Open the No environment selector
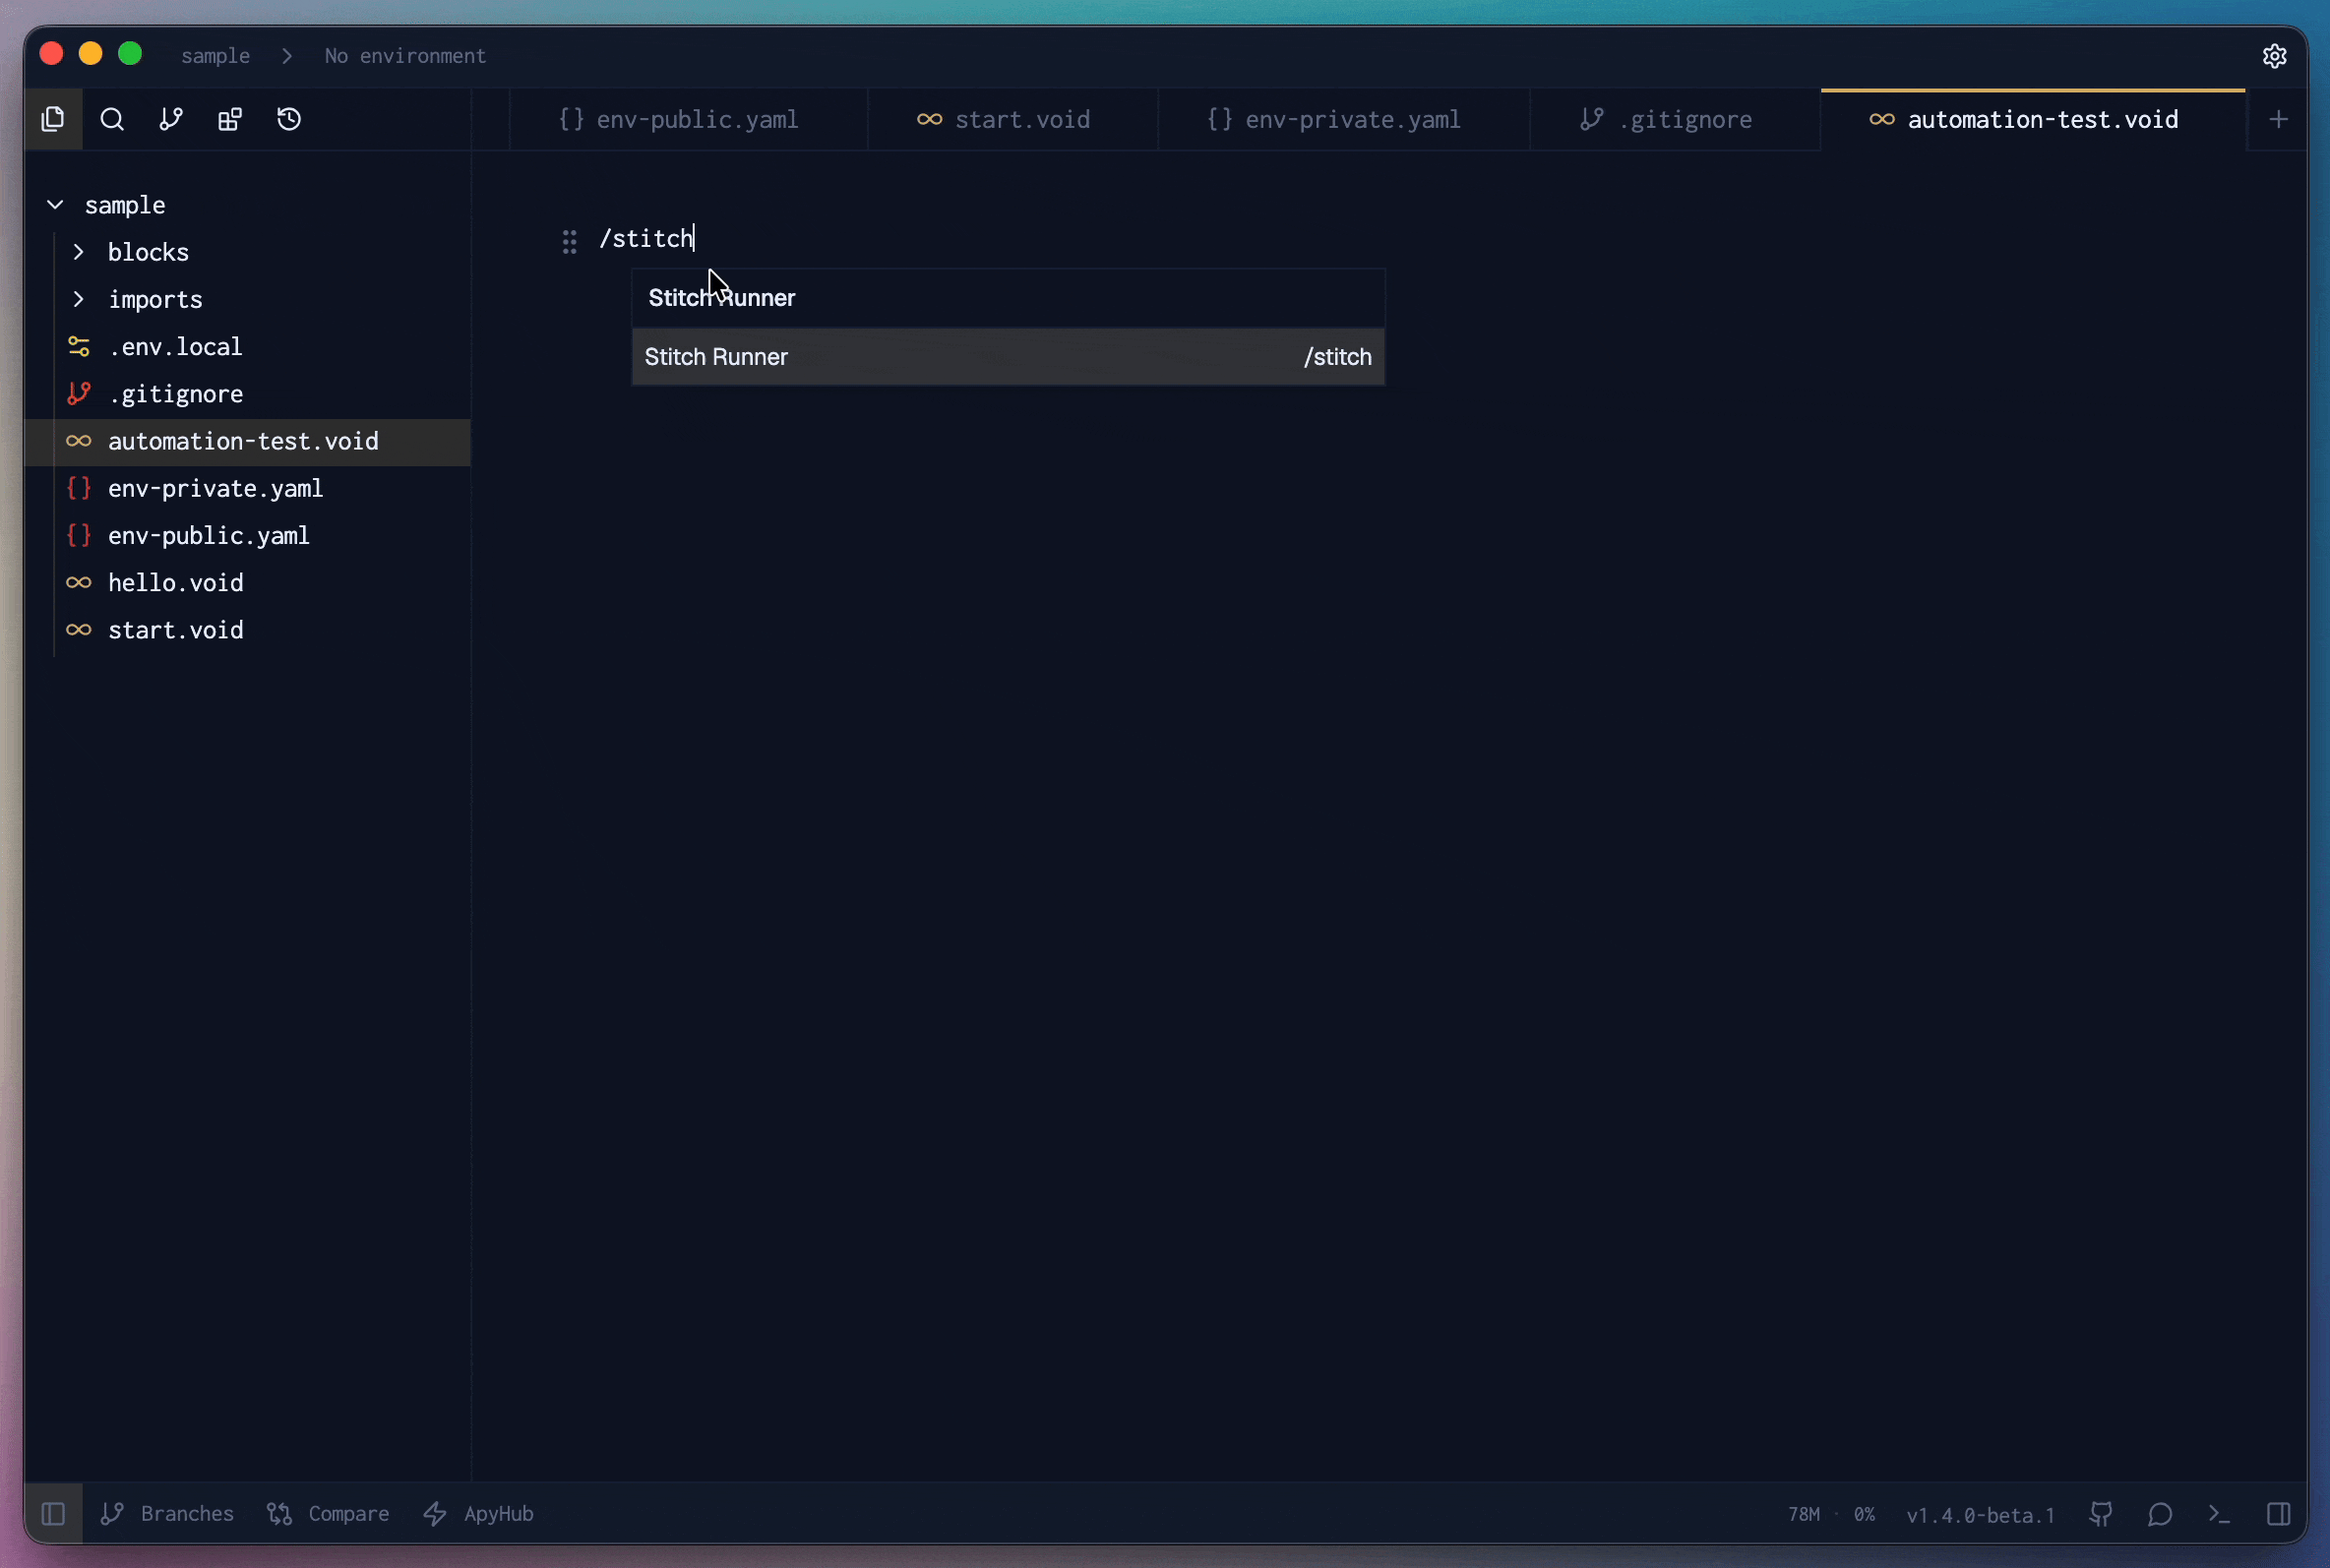The image size is (2330, 1568). coord(405,56)
